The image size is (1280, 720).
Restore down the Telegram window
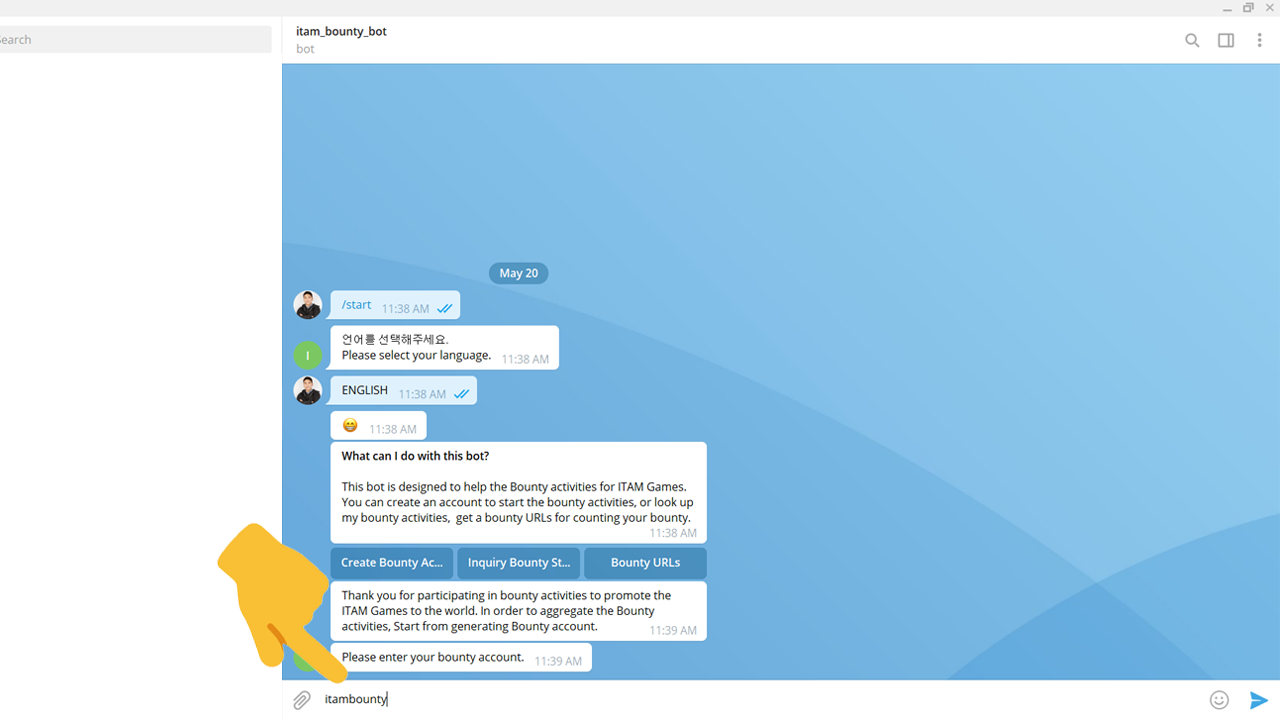pyautogui.click(x=1248, y=8)
